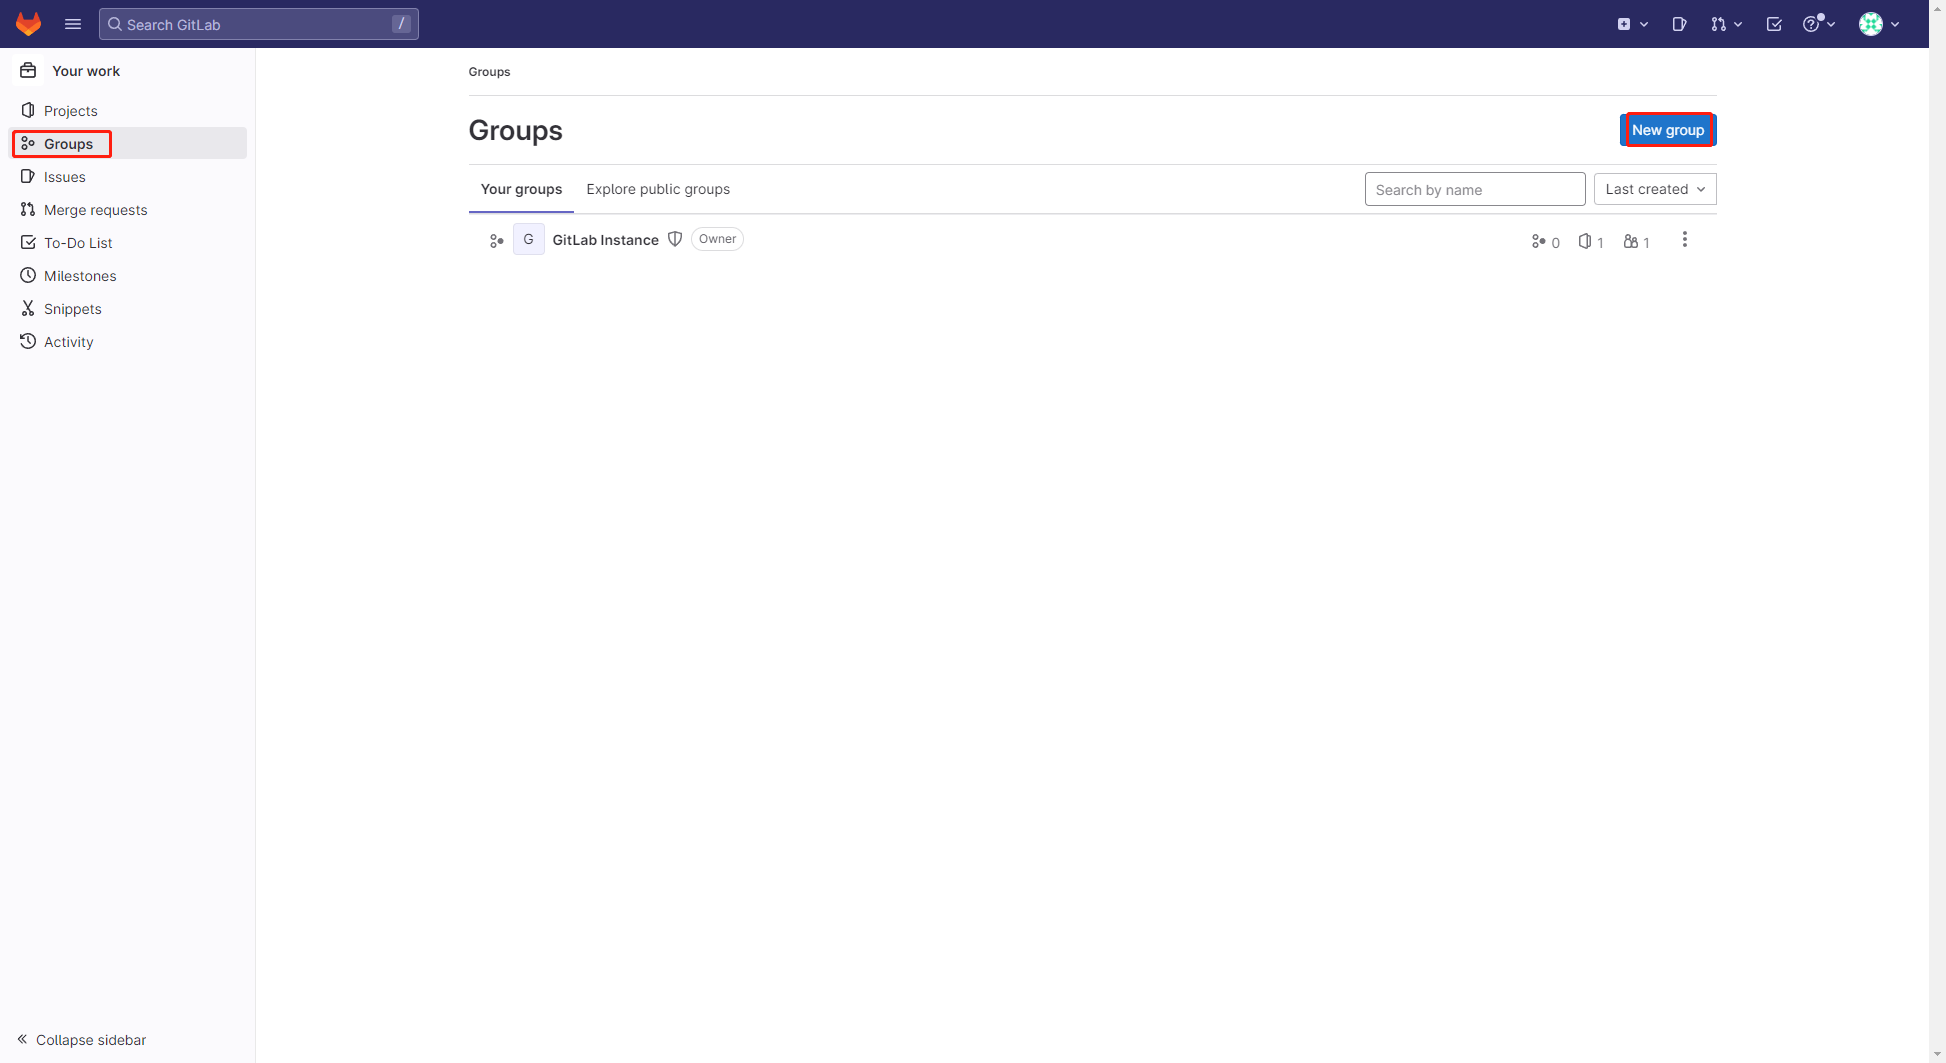Open the create new plus dropdown
Viewport: 1946px width, 1063px height.
(x=1632, y=24)
